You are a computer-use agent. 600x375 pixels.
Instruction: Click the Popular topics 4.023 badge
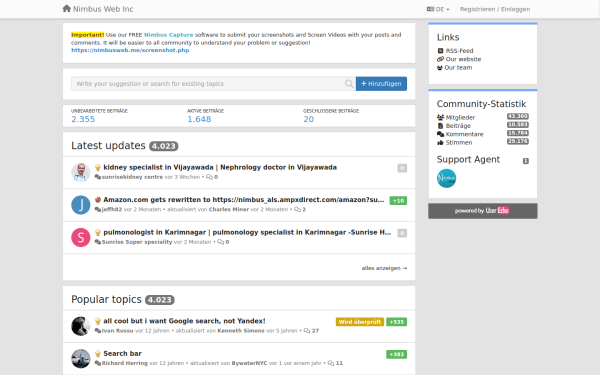(160, 300)
